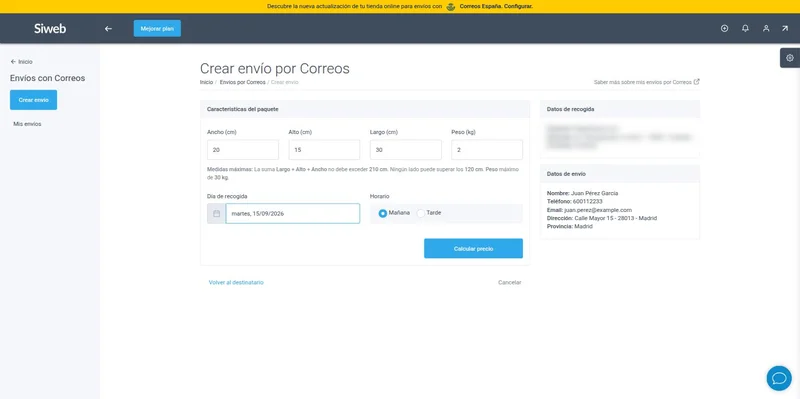The width and height of the screenshot is (800, 399).
Task: Click the Teléfono 600112233 text
Action: (574, 202)
